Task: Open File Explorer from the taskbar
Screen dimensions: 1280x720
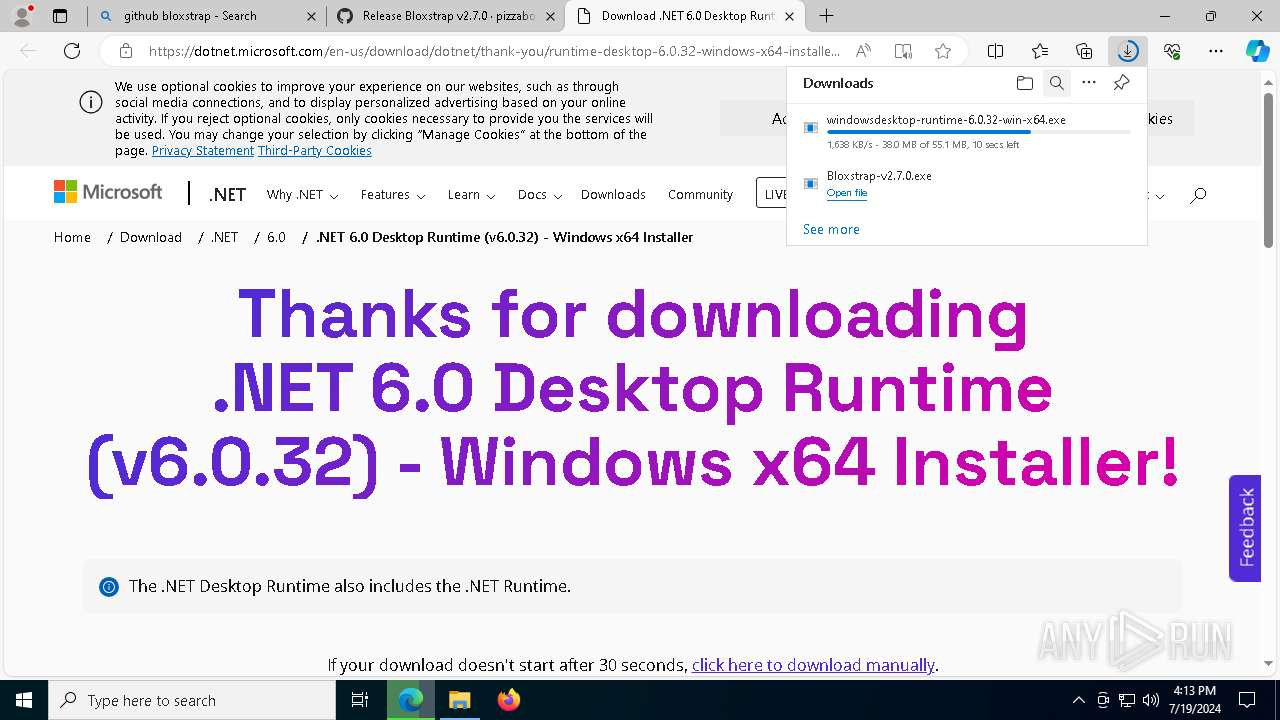Action: (459, 700)
